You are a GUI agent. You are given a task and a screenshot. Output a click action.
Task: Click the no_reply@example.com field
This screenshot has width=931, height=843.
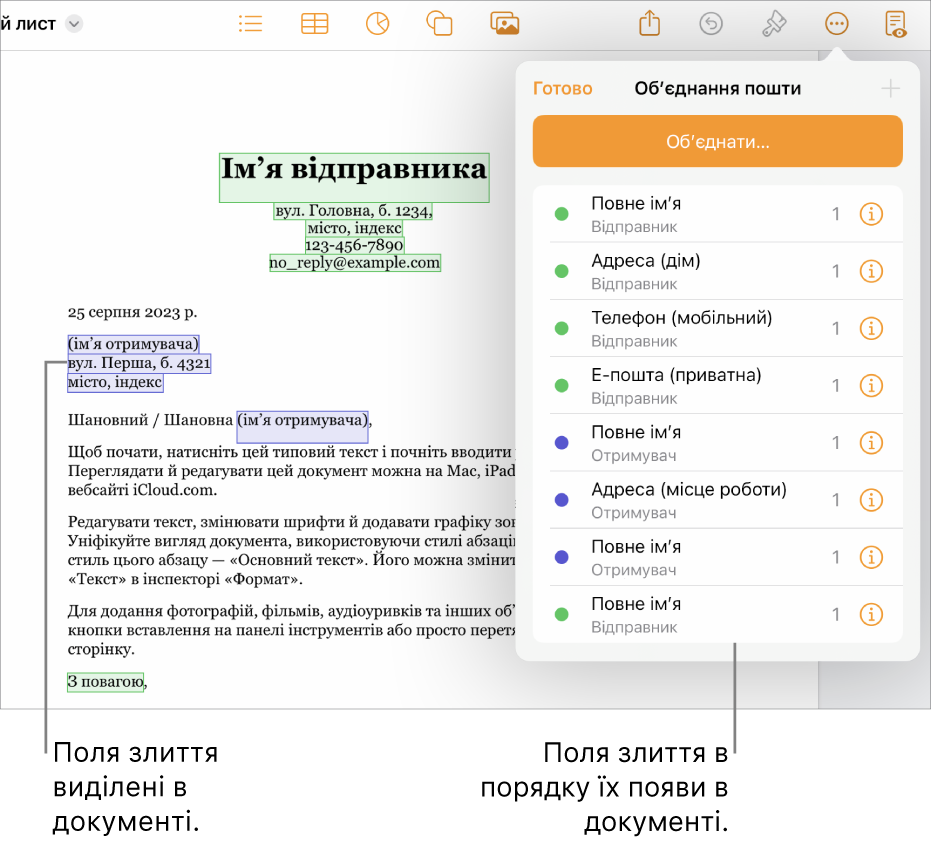(x=355, y=262)
